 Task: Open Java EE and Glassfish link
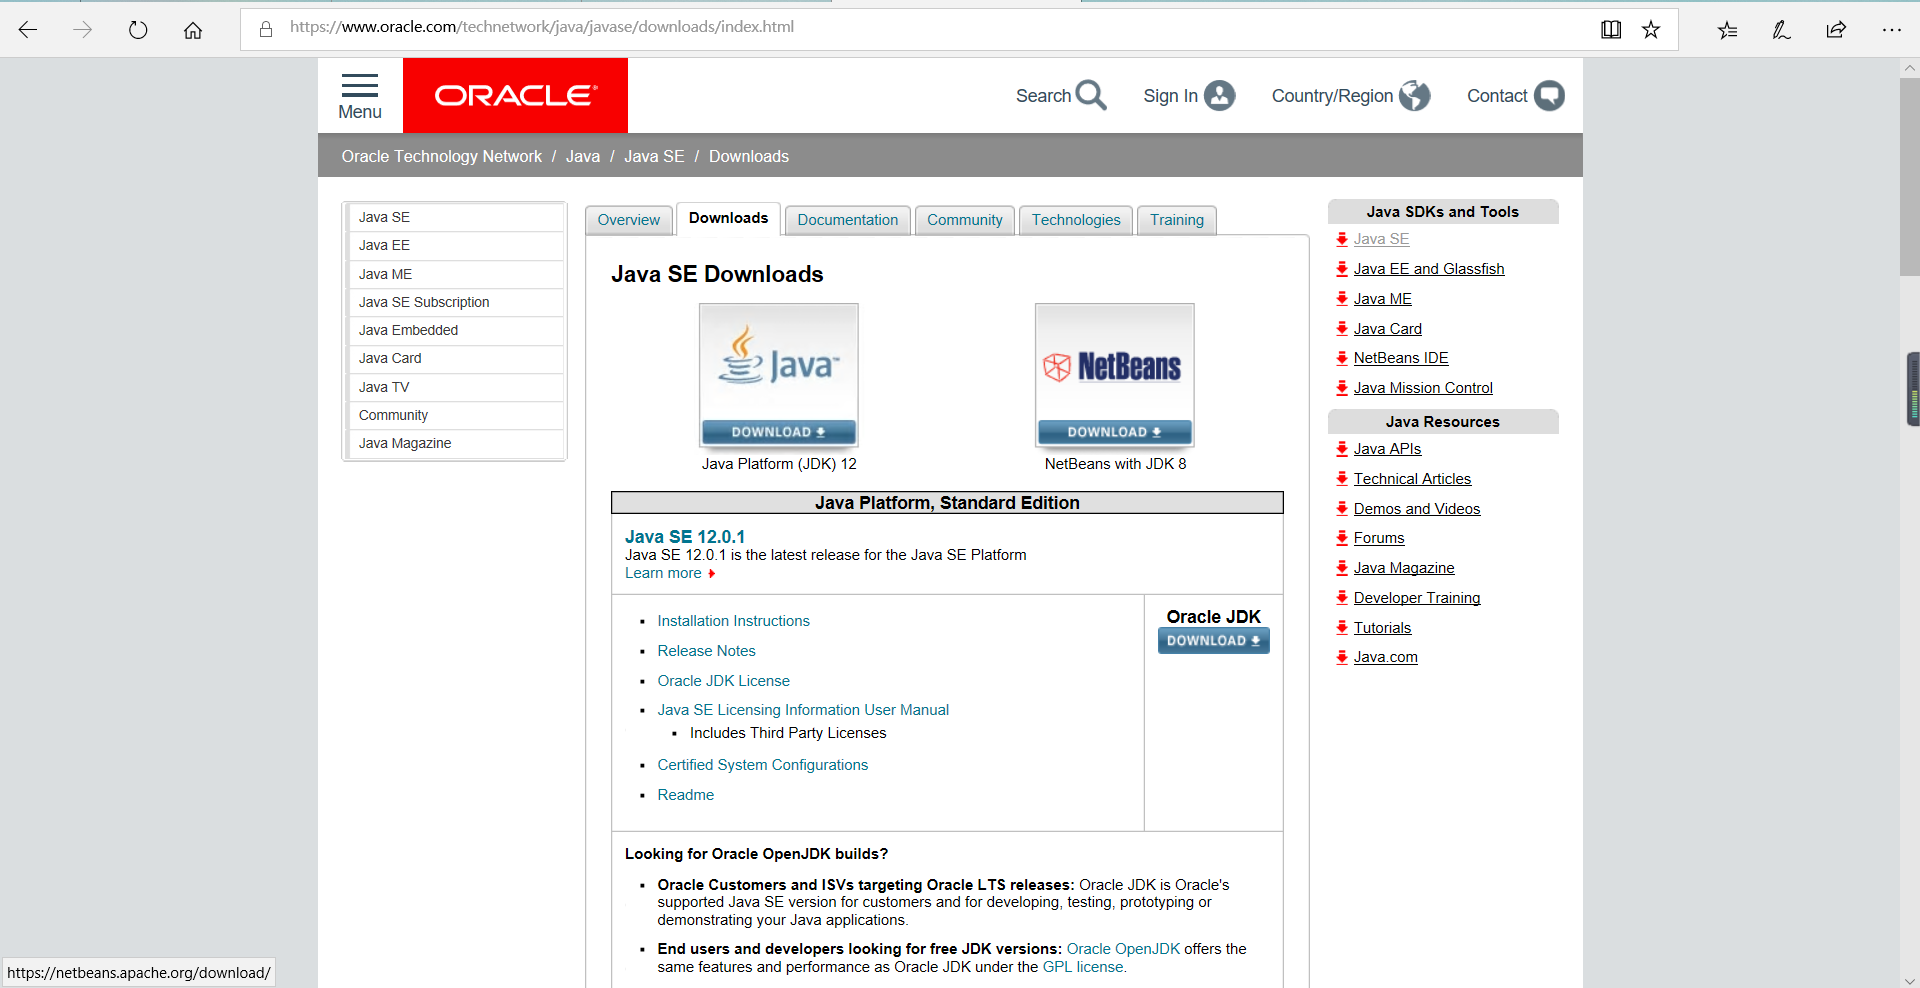(x=1428, y=269)
